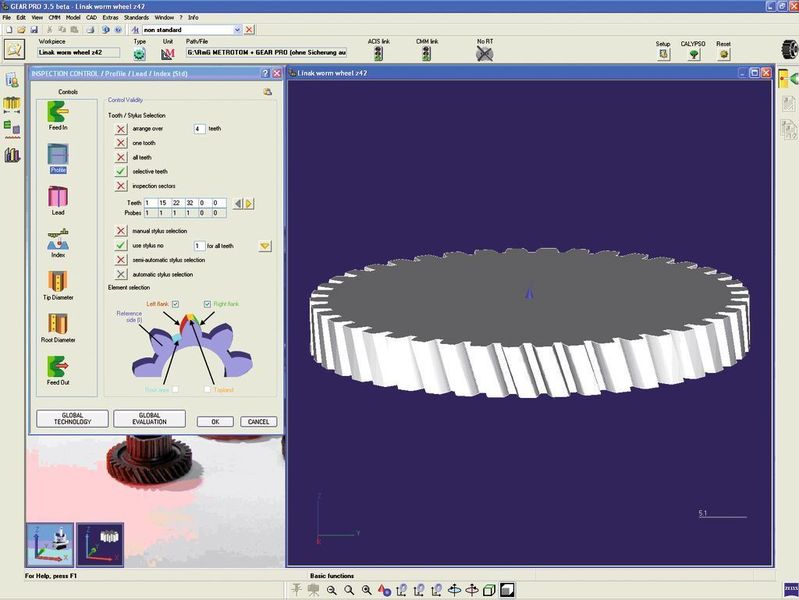This screenshot has height=600, width=799.
Task: Select the machine view thumbnail
Action: pos(50,545)
